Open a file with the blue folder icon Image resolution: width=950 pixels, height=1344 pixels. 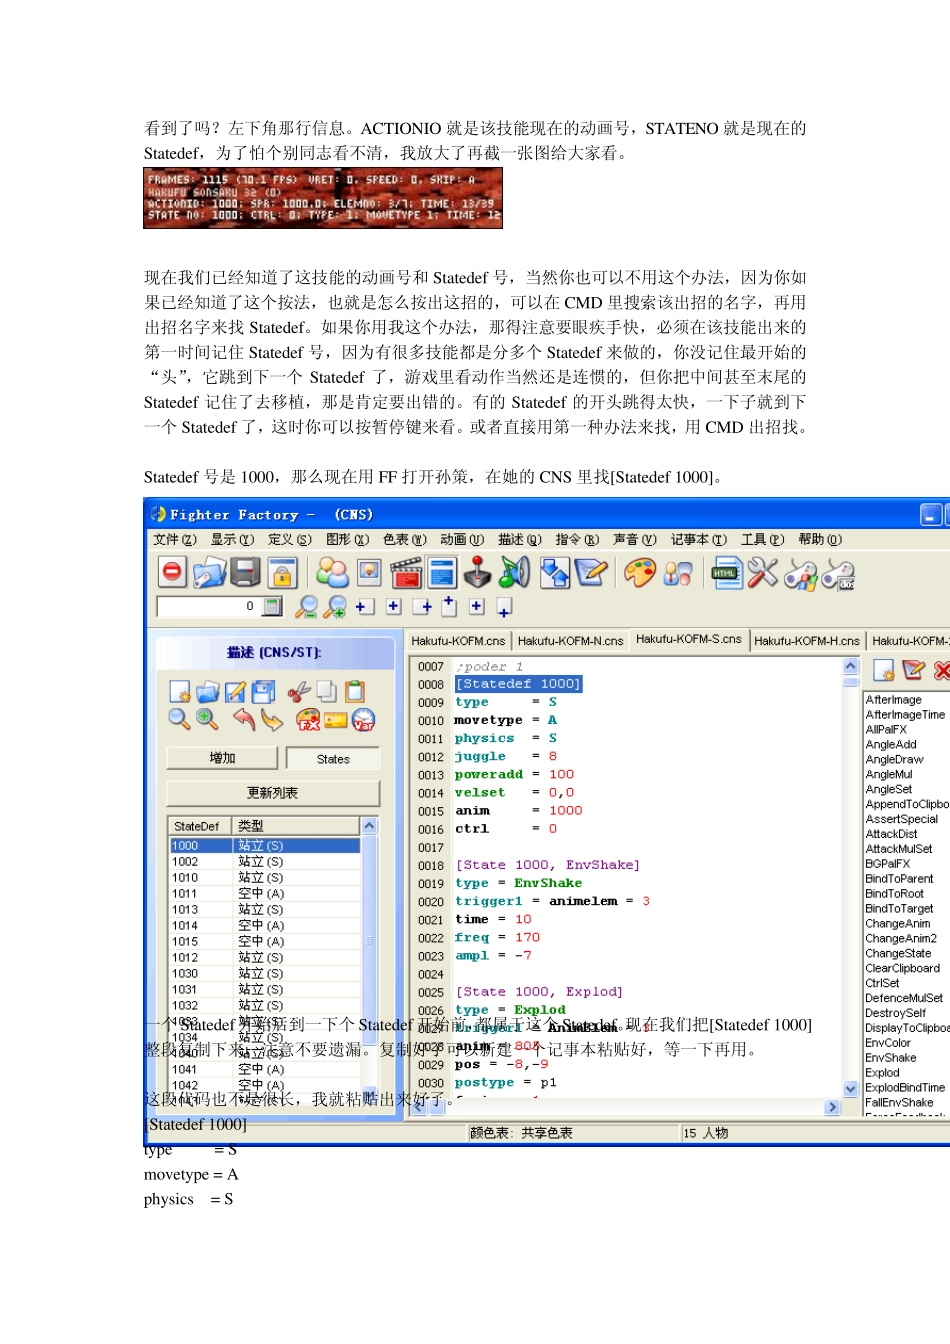pyautogui.click(x=209, y=572)
